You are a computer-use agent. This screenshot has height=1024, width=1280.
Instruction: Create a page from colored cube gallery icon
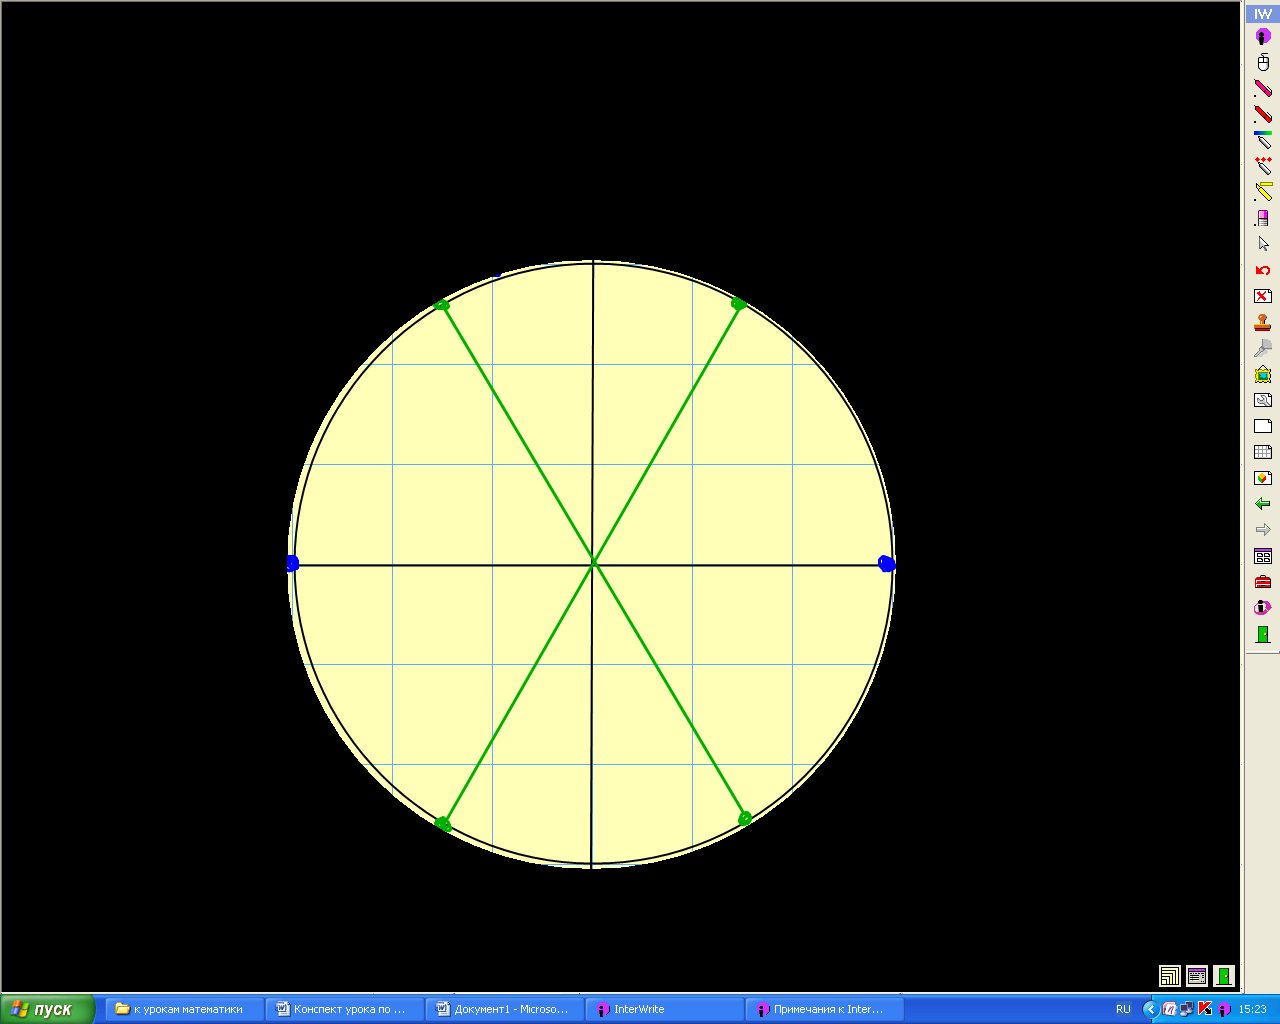1263,478
